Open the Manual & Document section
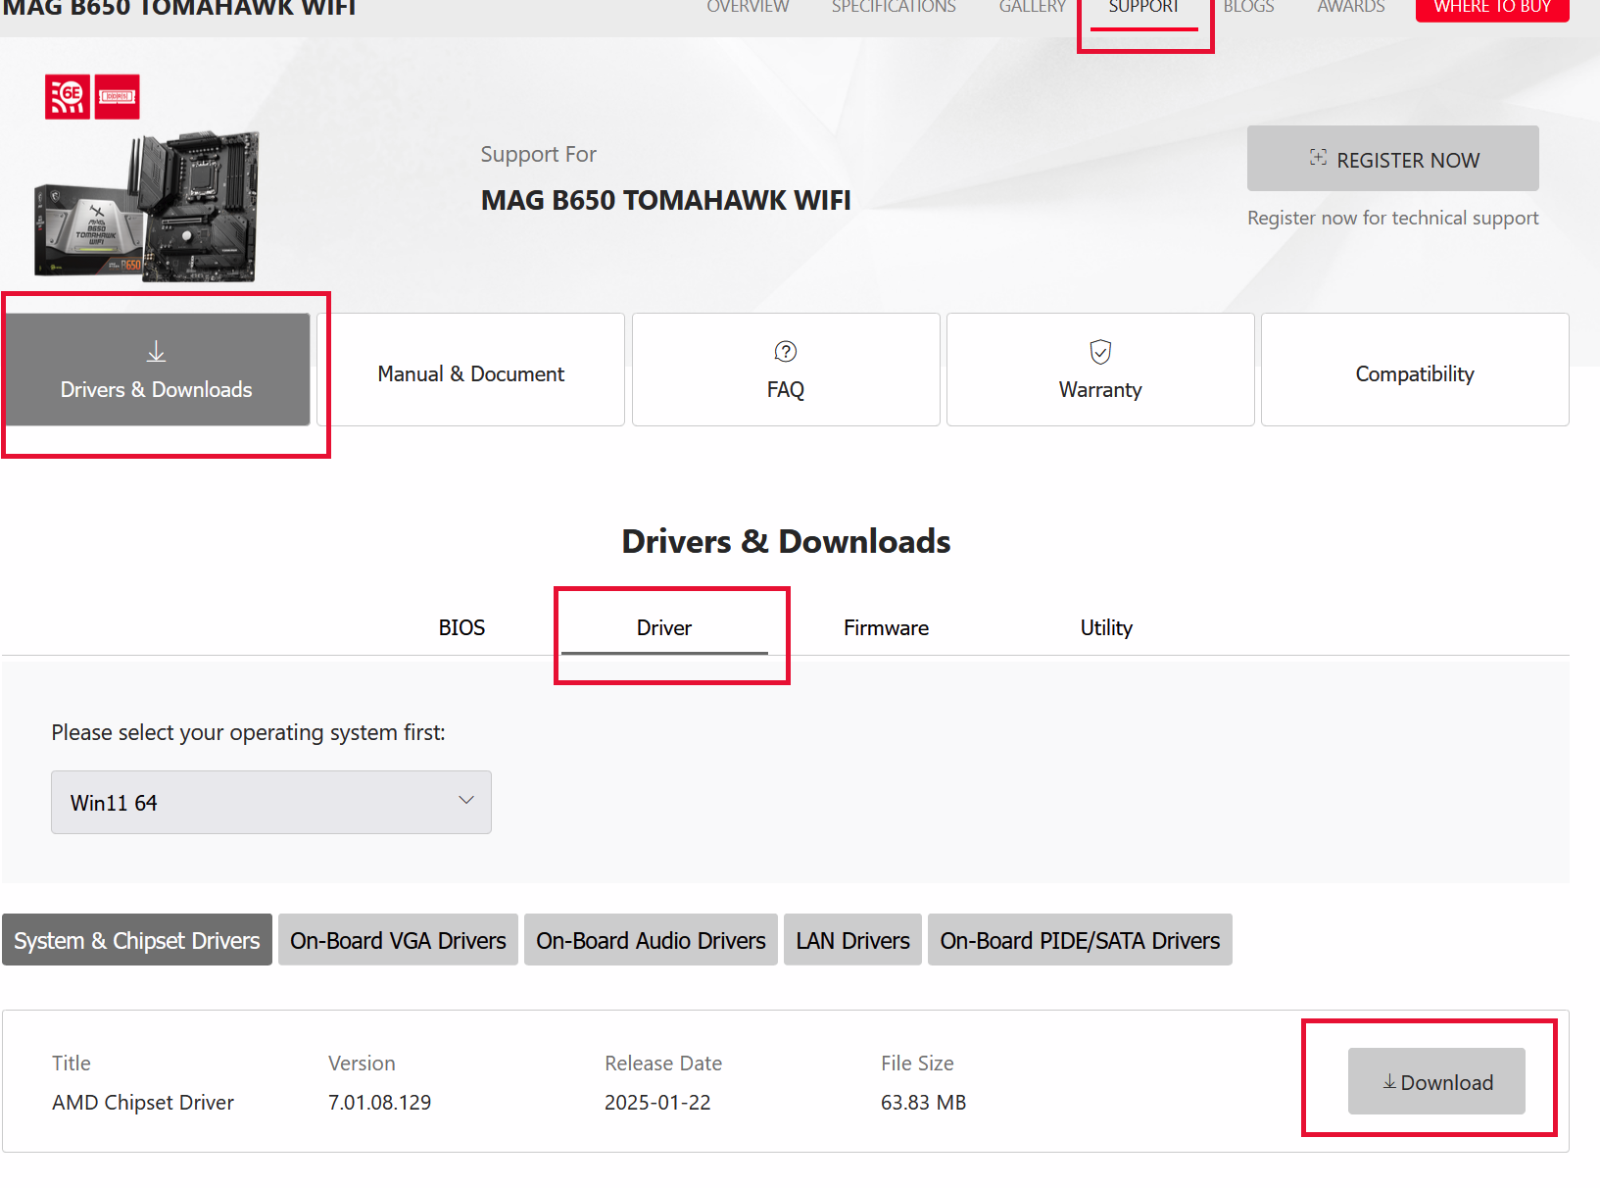 tap(471, 370)
